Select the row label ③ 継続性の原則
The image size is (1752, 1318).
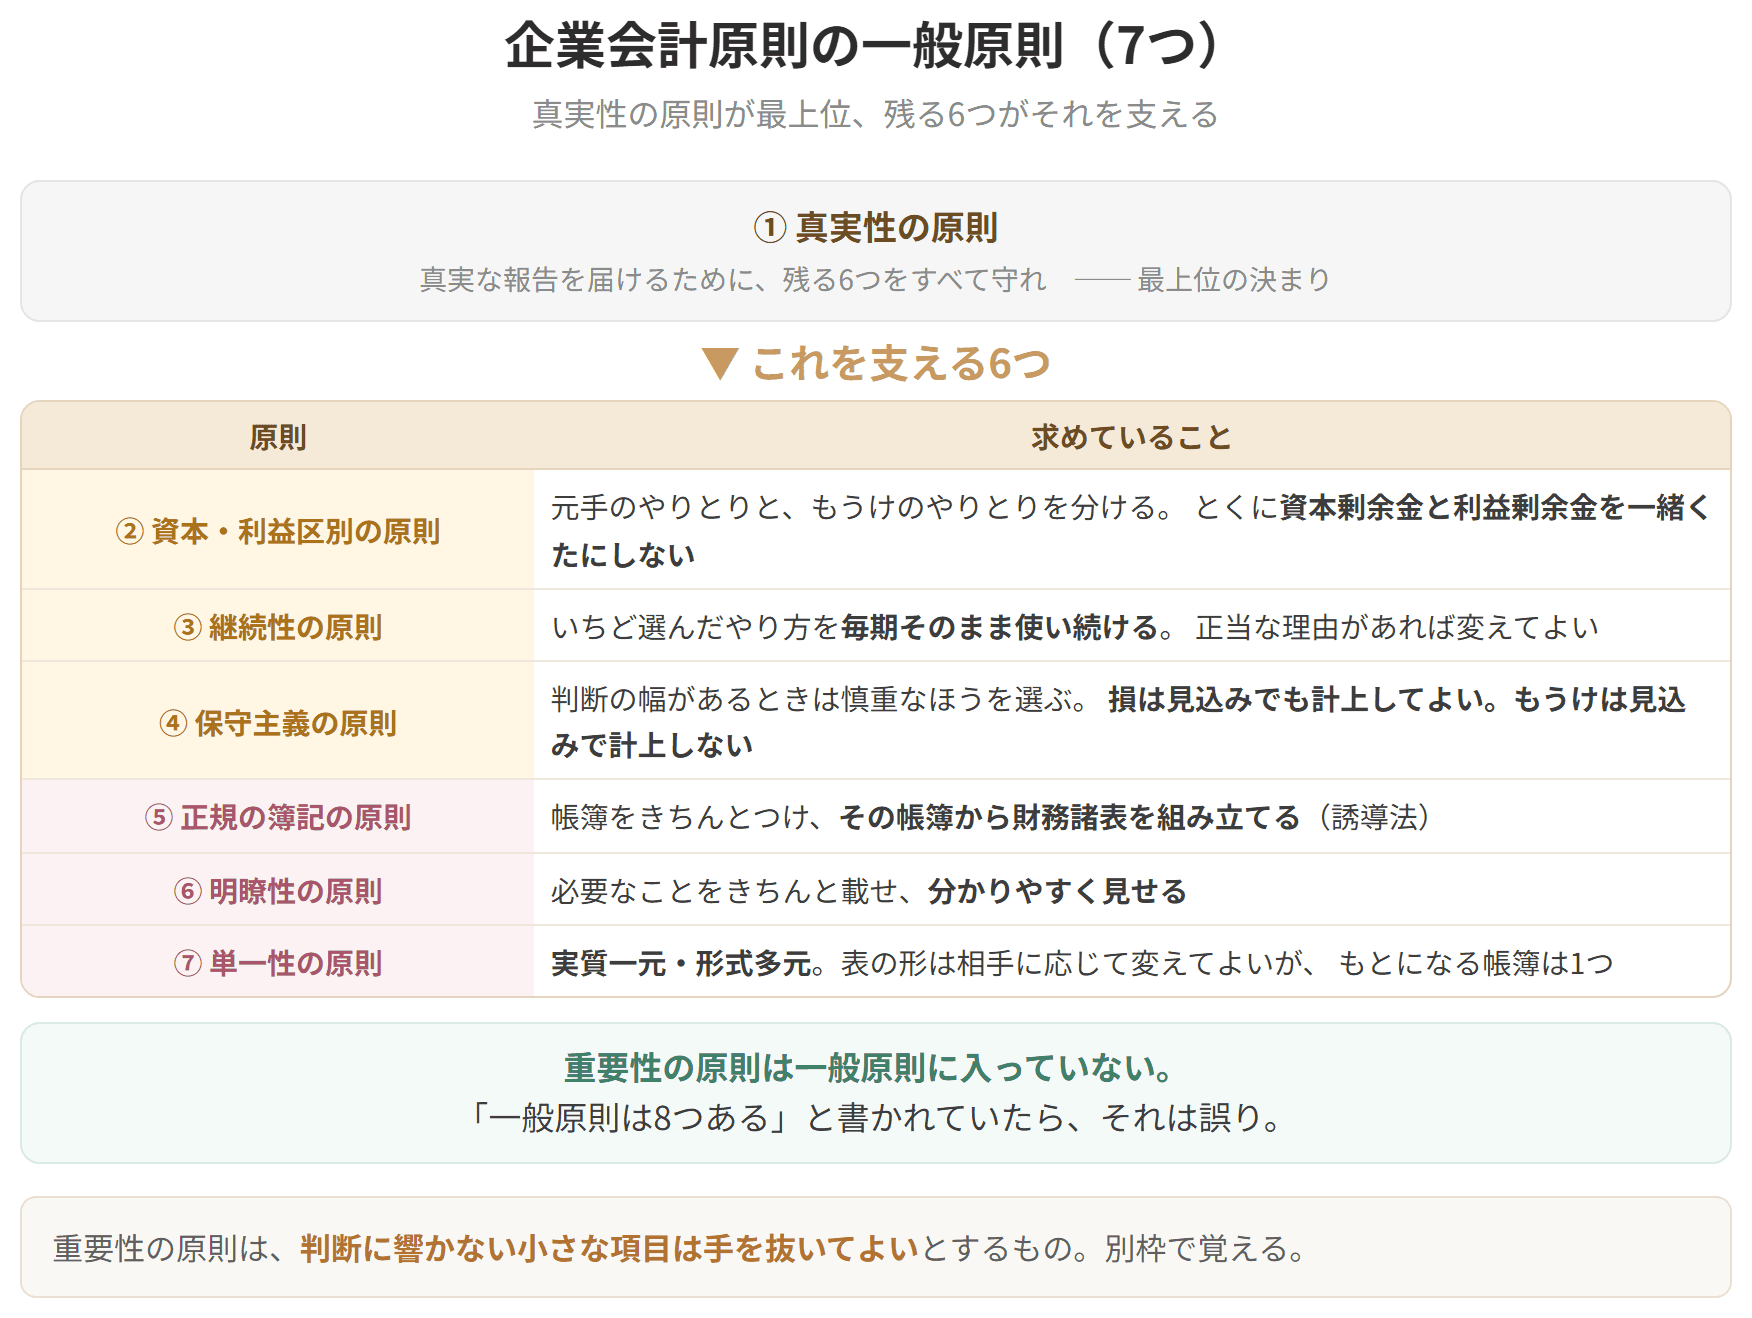(x=278, y=627)
